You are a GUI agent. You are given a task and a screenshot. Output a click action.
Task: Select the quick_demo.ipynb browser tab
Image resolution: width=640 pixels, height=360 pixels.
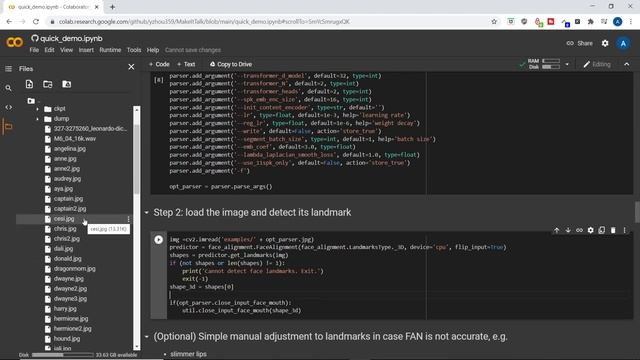pyautogui.click(x=53, y=7)
